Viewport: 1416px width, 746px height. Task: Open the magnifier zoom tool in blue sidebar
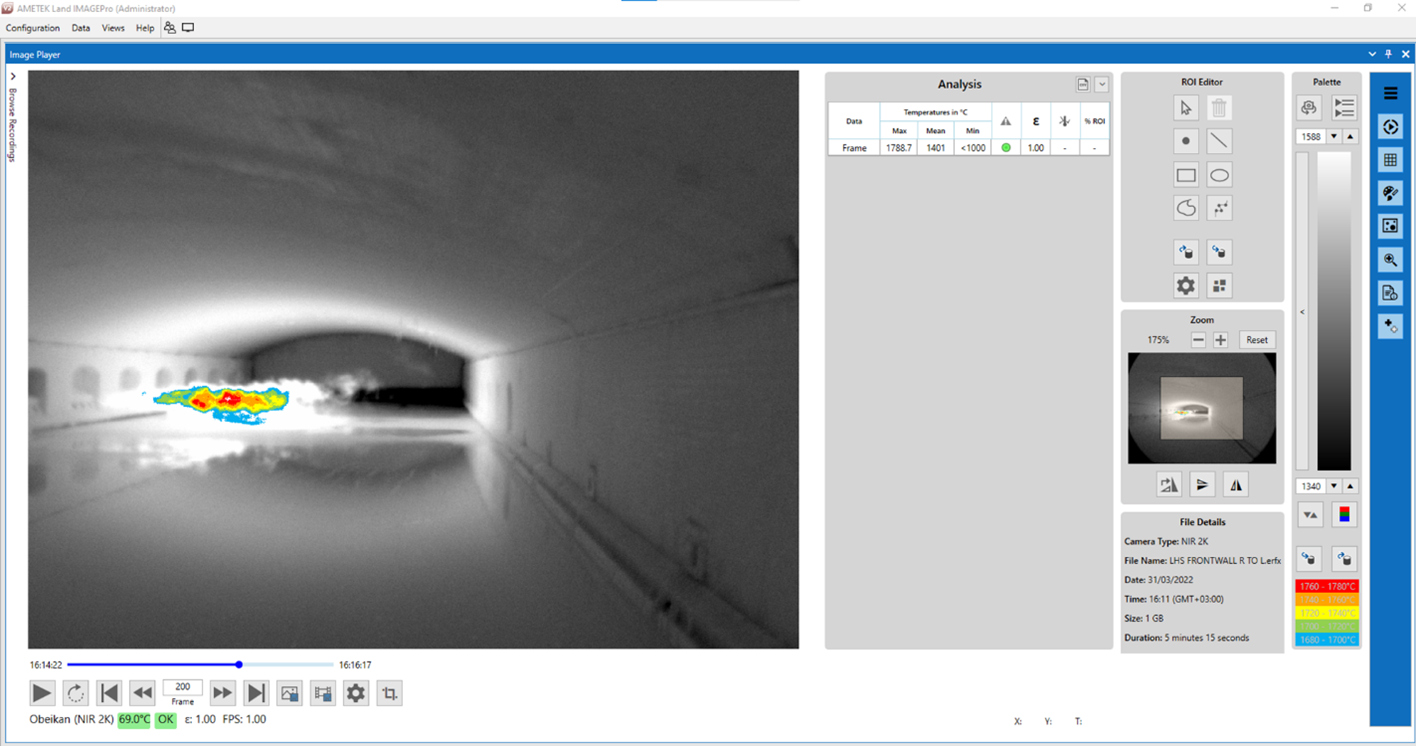pos(1389,260)
